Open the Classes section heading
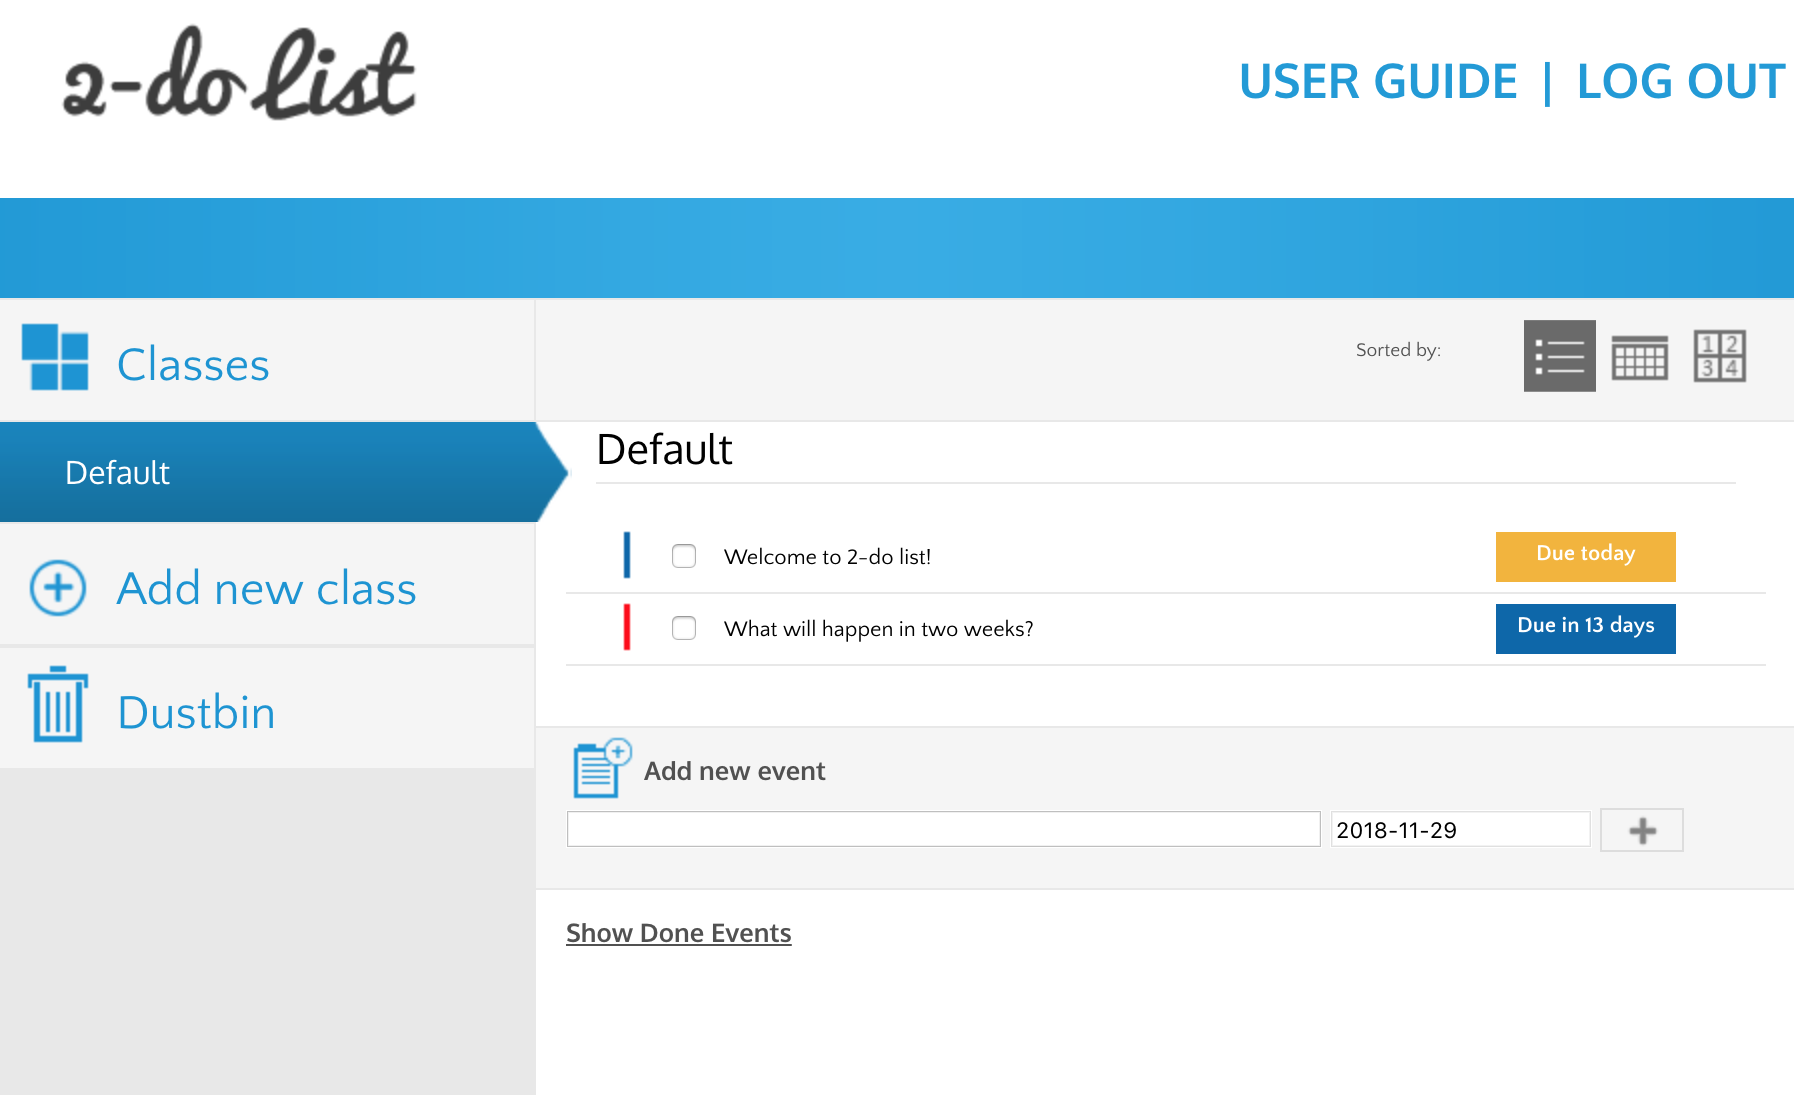The image size is (1794, 1095). pyautogui.click(x=193, y=364)
